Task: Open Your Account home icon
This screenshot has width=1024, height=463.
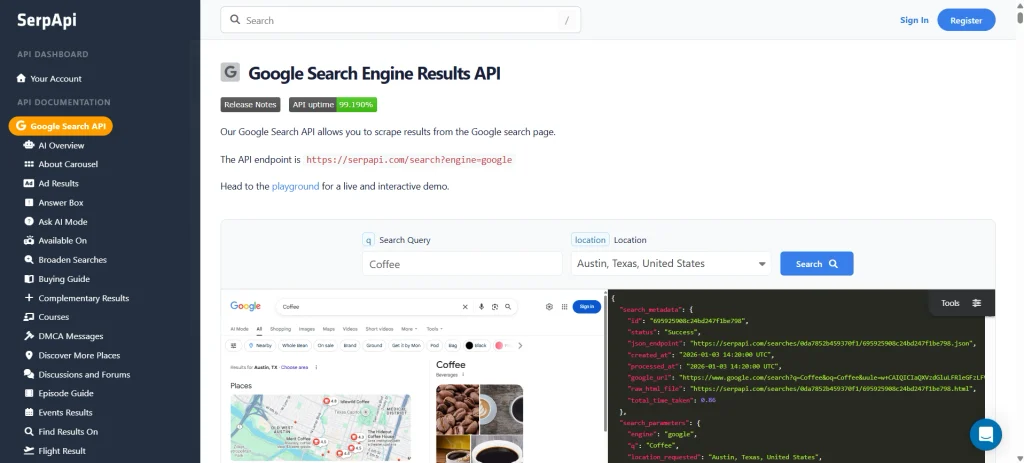Action: click(x=21, y=78)
